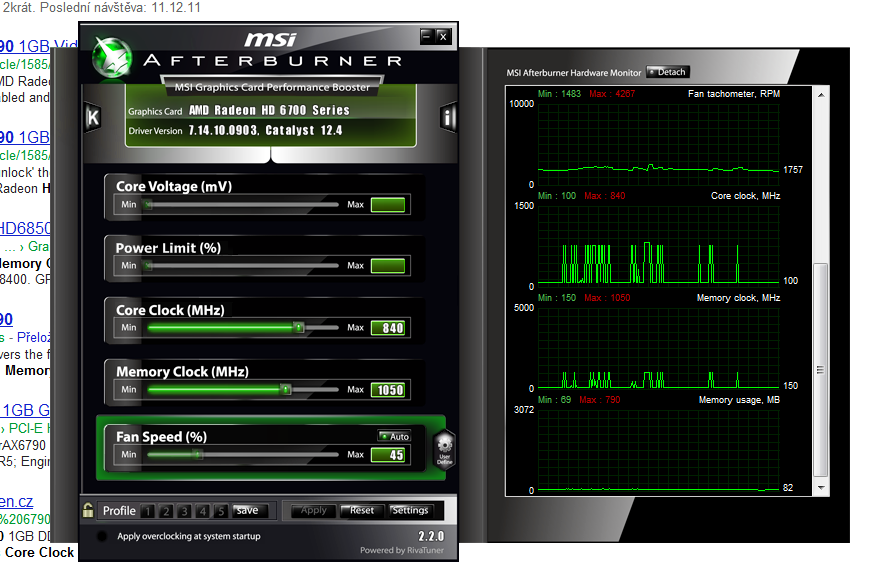This screenshot has height=572, width=888.
Task: Select profile slot 5
Action: [221, 511]
